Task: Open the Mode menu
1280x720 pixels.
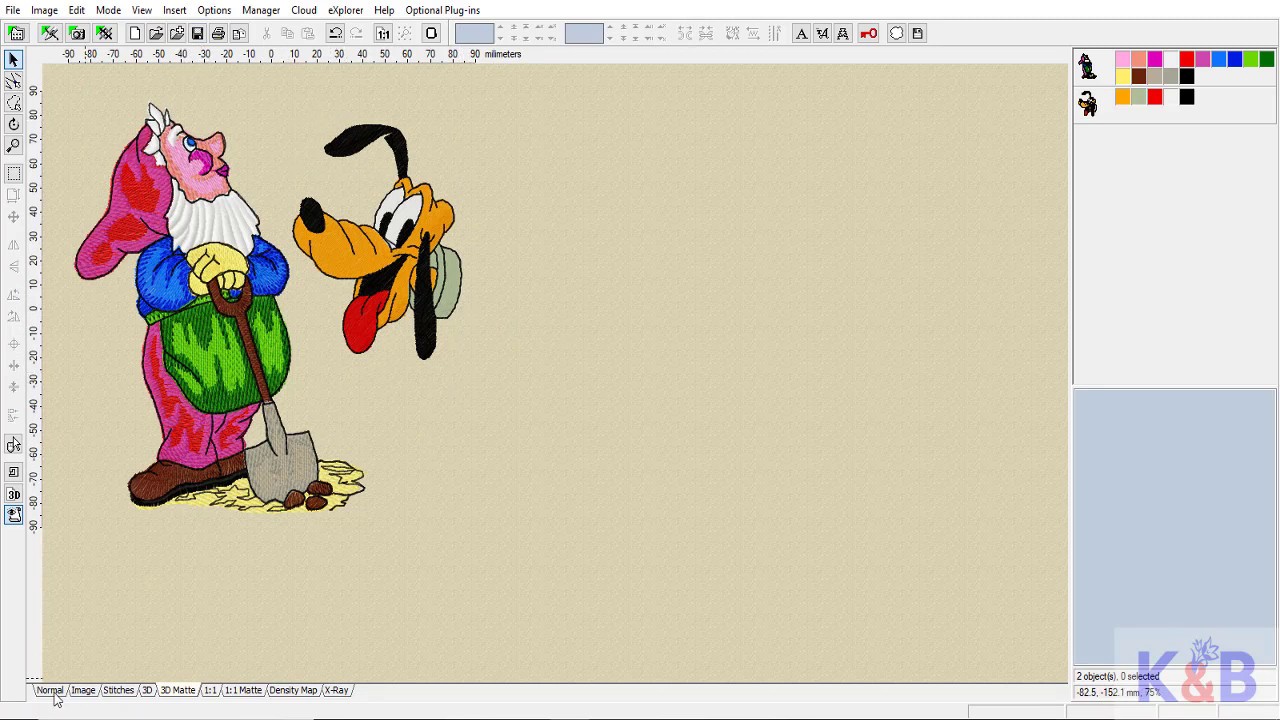Action: point(108,10)
